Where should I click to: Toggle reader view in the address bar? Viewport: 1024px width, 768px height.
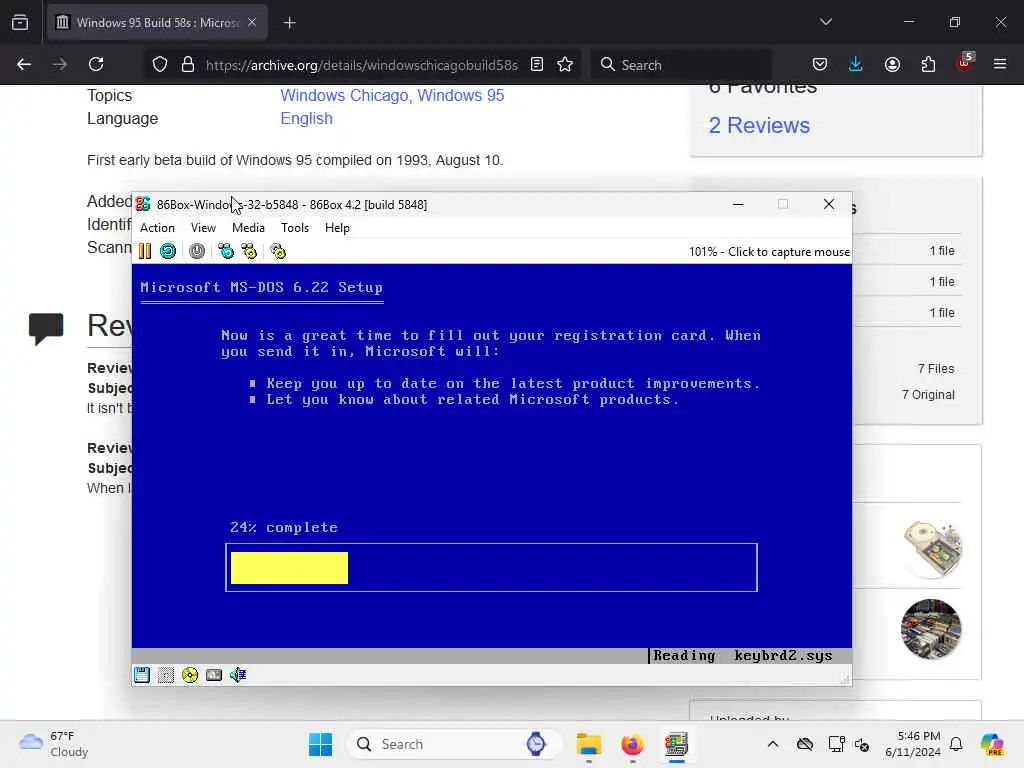tap(537, 64)
